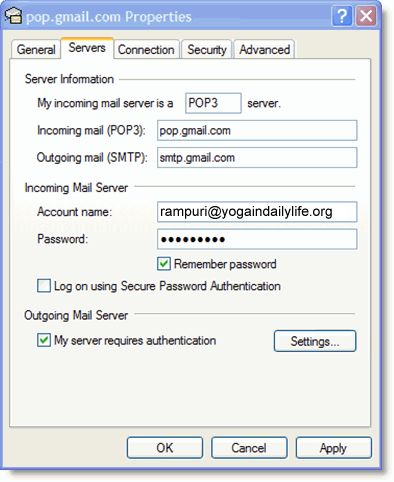
Task: Select the Servers tab
Action: click(87, 48)
